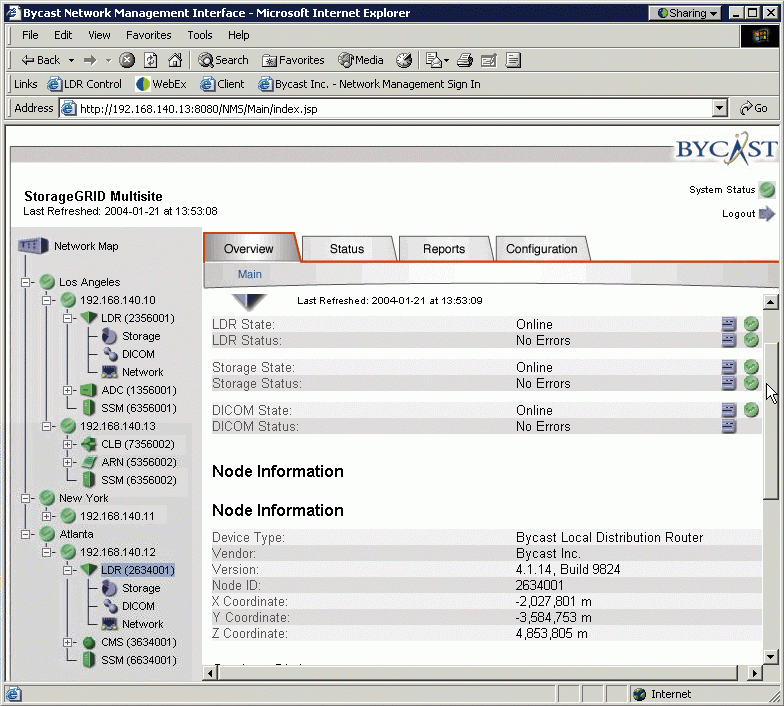The height and width of the screenshot is (706, 784).
Task: Open DICOM under LDR (2356001)
Action: click(138, 354)
